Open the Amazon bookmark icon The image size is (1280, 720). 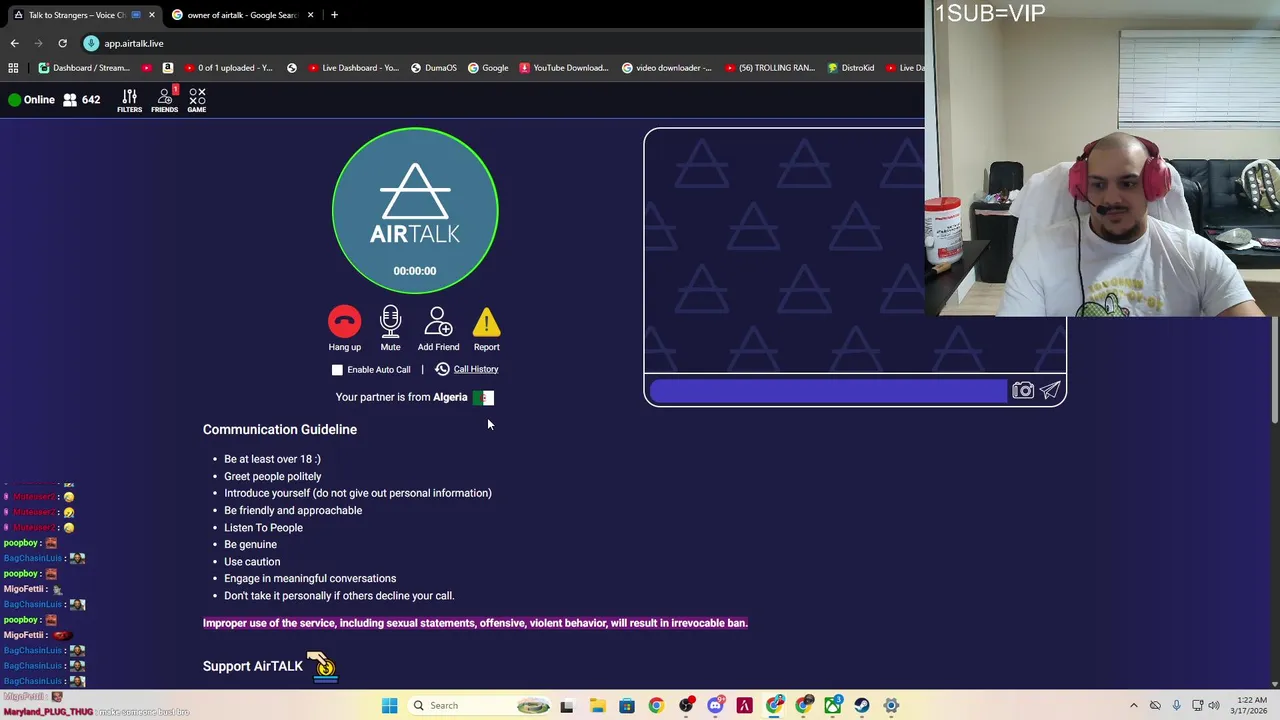167,68
